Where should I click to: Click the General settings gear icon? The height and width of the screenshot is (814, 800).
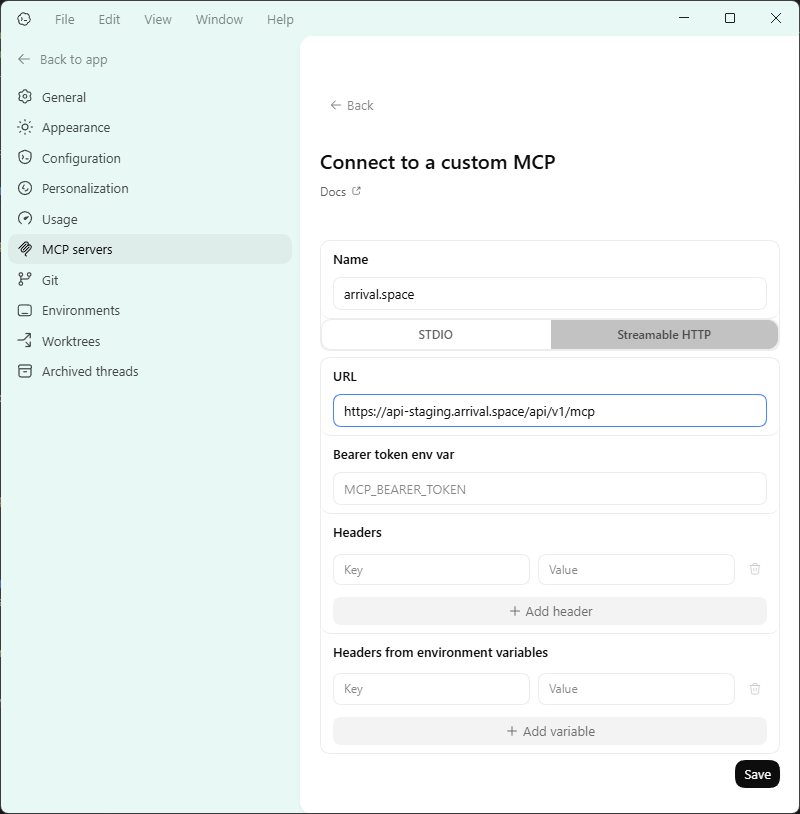(x=25, y=97)
